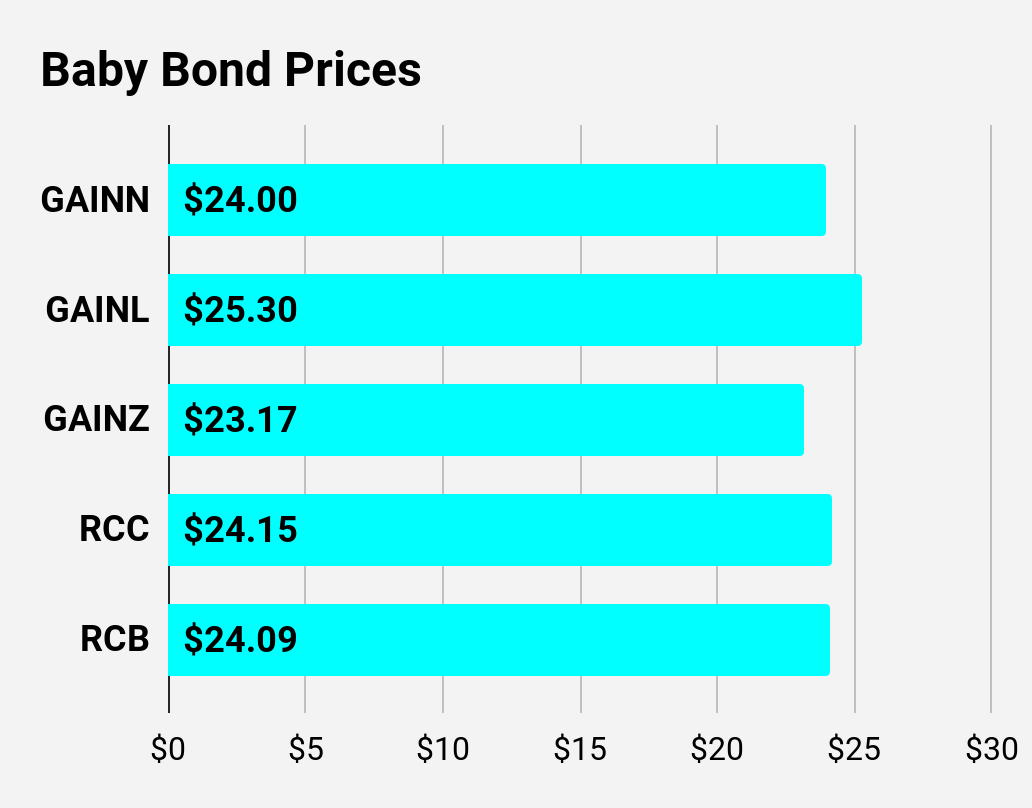1032x808 pixels.
Task: Select the $25 axis tick label
Action: click(854, 749)
